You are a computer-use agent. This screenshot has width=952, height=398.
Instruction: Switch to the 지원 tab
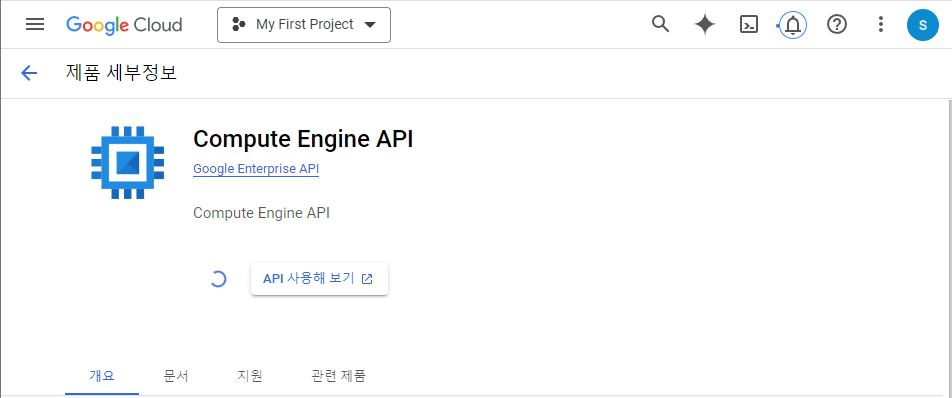point(250,376)
